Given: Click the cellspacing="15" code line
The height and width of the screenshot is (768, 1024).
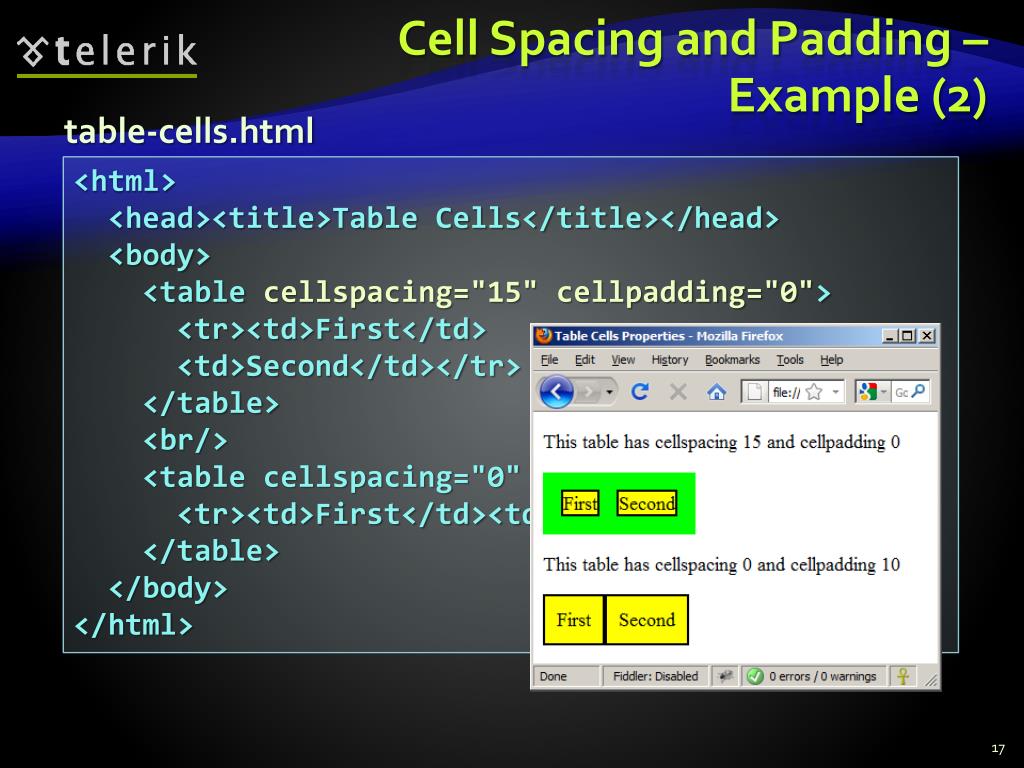Looking at the screenshot, I should 487,292.
